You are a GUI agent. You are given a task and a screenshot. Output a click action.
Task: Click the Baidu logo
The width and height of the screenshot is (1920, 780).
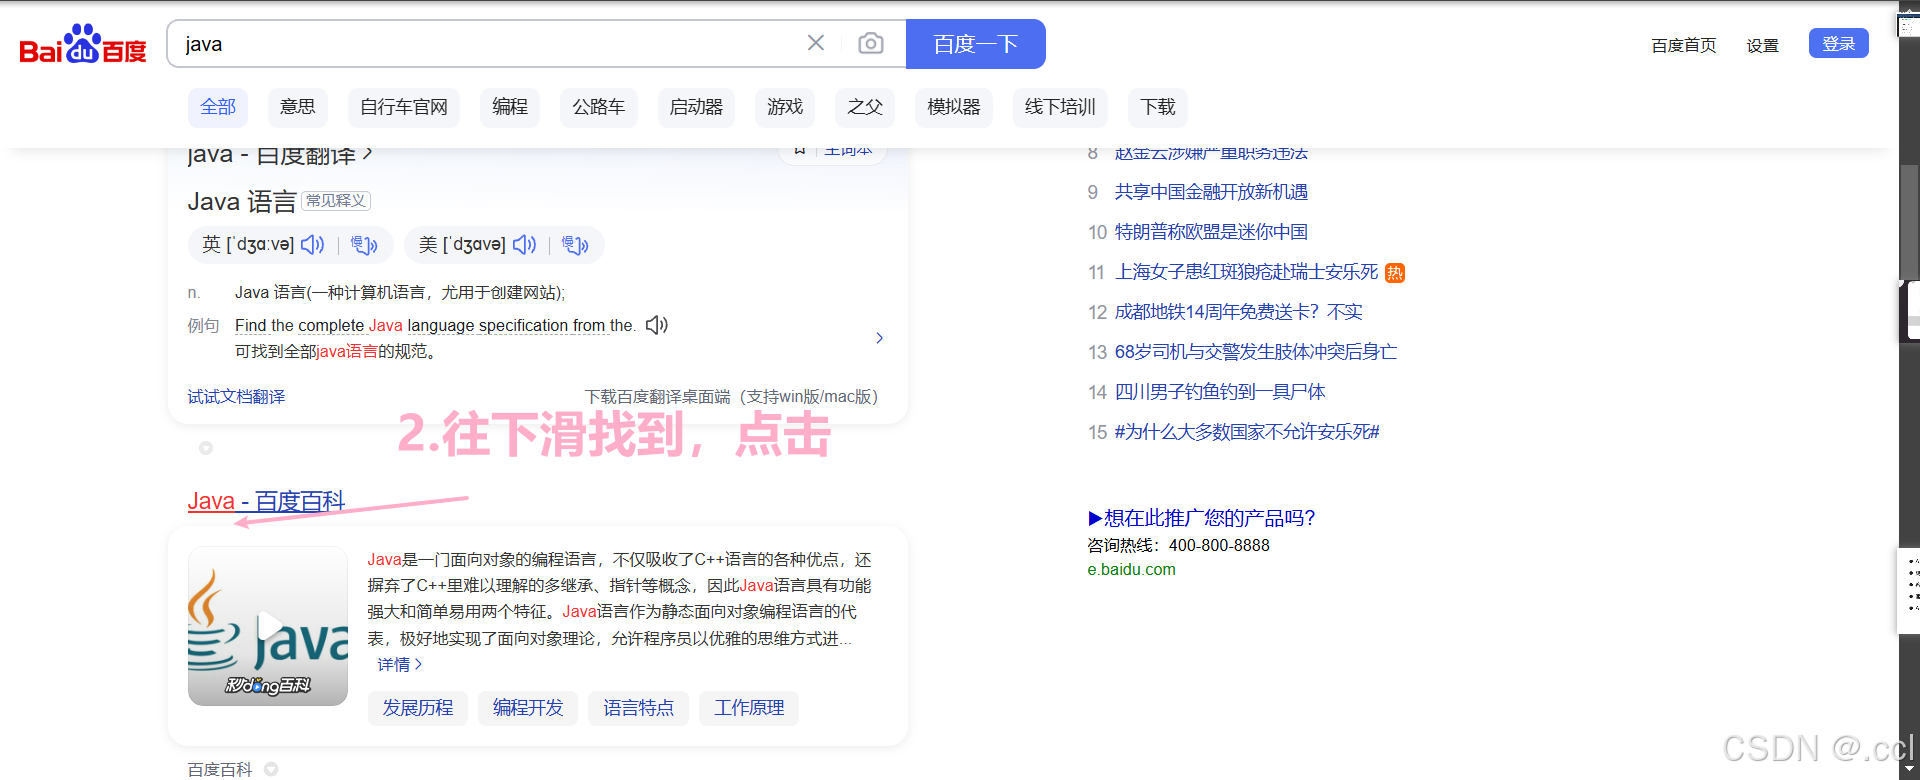(x=83, y=44)
